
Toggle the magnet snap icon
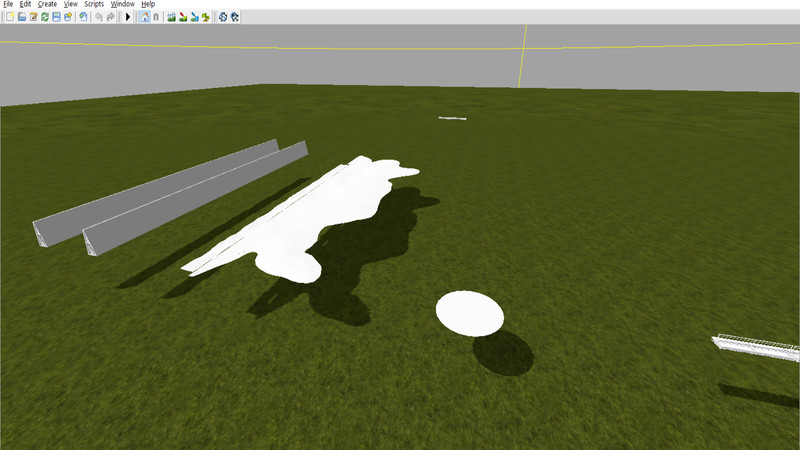(x=156, y=17)
